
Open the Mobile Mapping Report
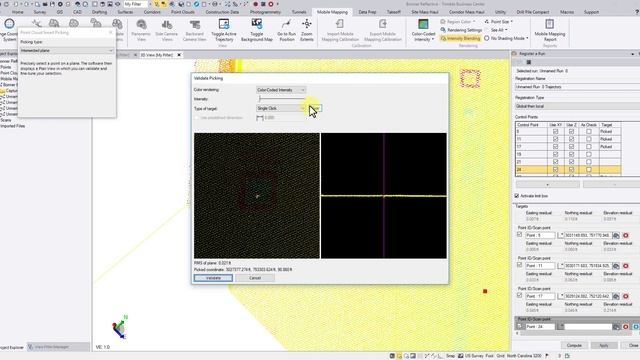pyautogui.click(x=549, y=30)
